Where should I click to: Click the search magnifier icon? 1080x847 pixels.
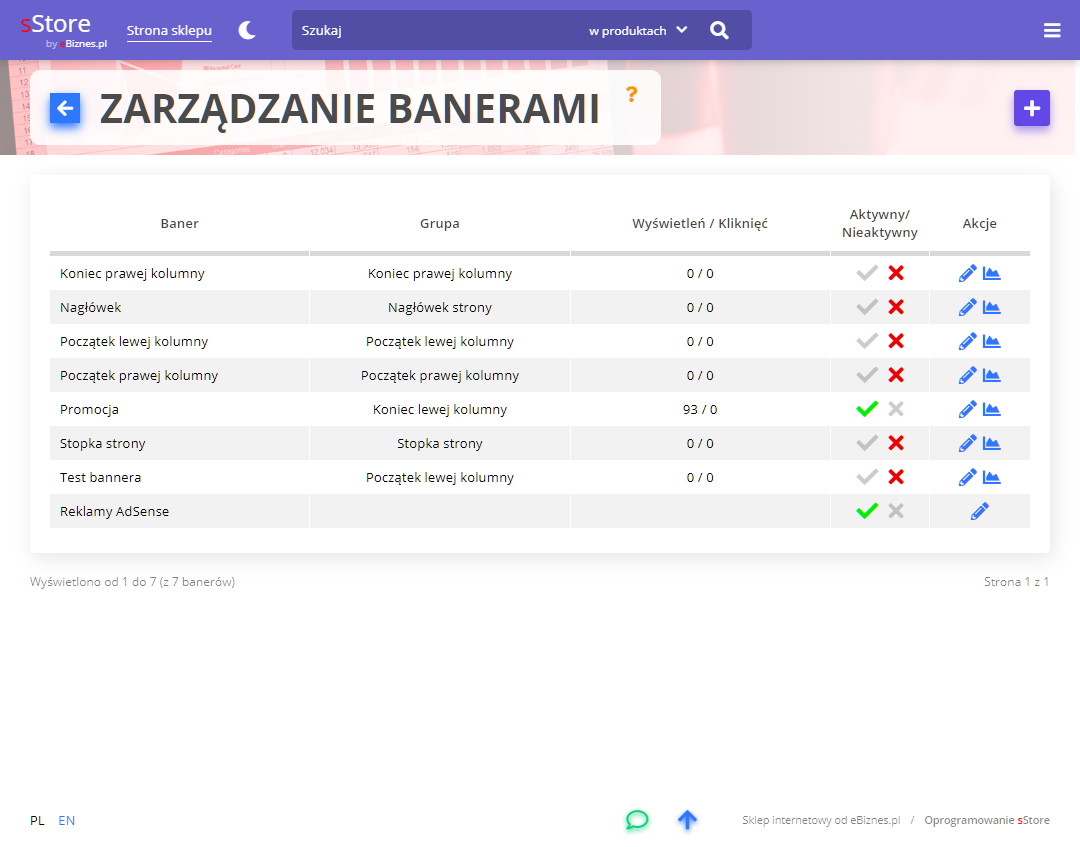(x=719, y=30)
